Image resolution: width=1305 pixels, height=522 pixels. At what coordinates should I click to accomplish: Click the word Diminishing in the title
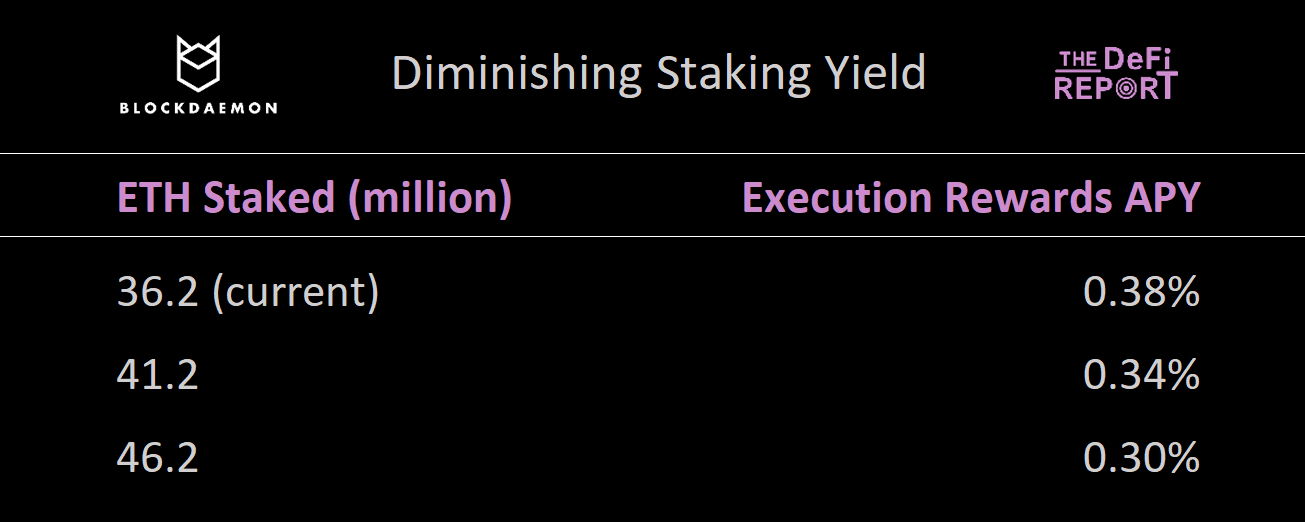coord(516,73)
